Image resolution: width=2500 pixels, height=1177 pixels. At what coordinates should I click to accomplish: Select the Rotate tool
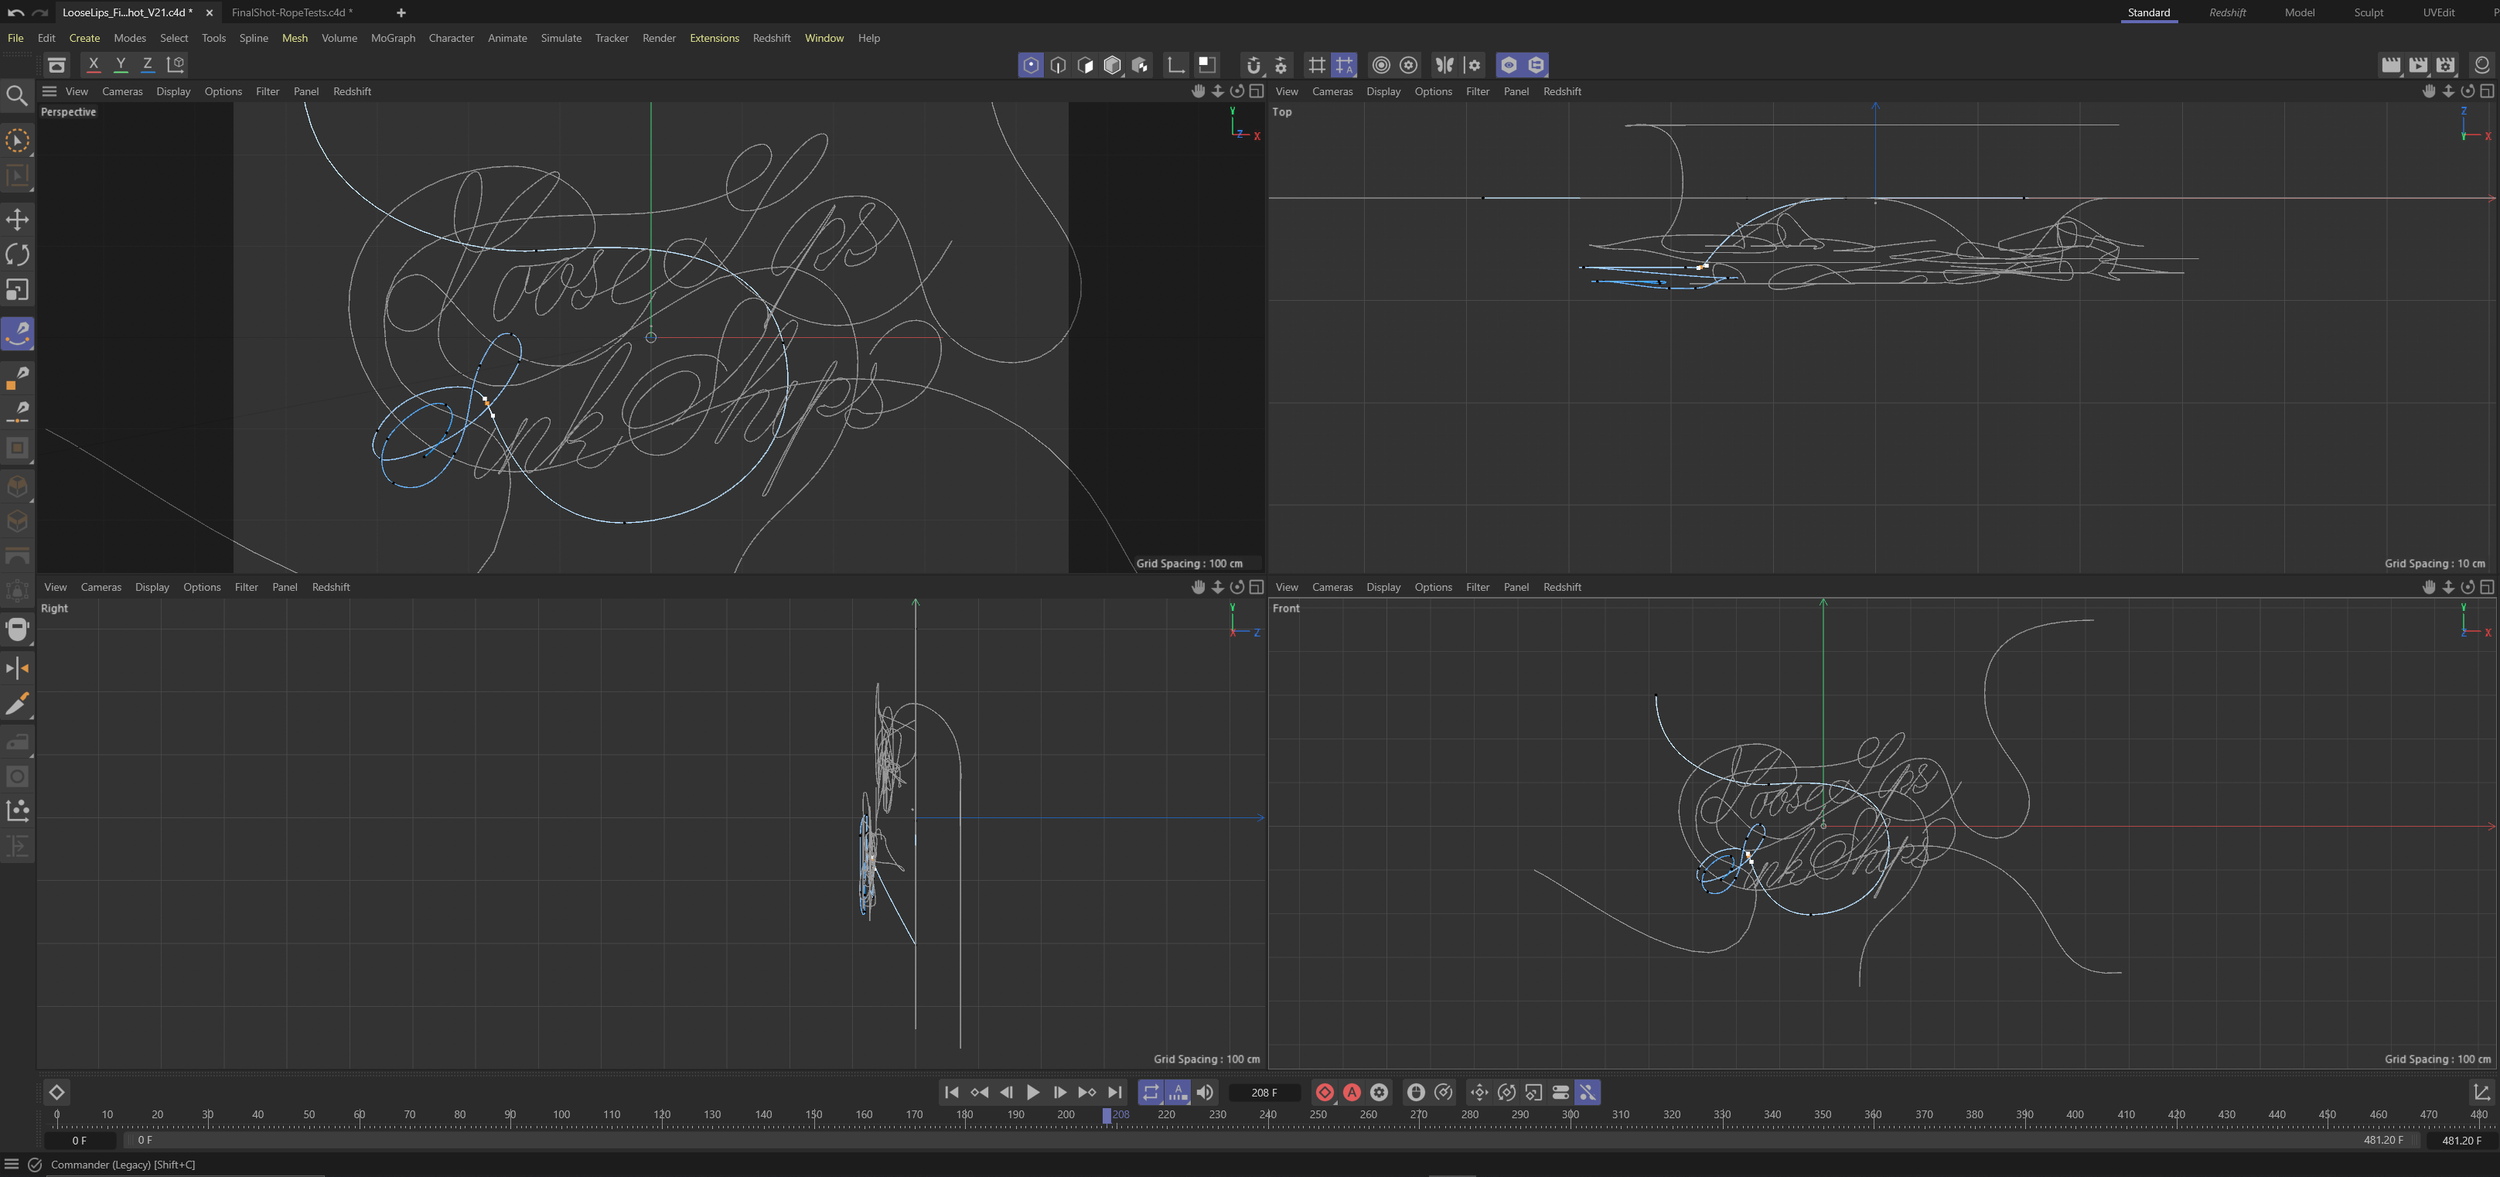pyautogui.click(x=17, y=255)
